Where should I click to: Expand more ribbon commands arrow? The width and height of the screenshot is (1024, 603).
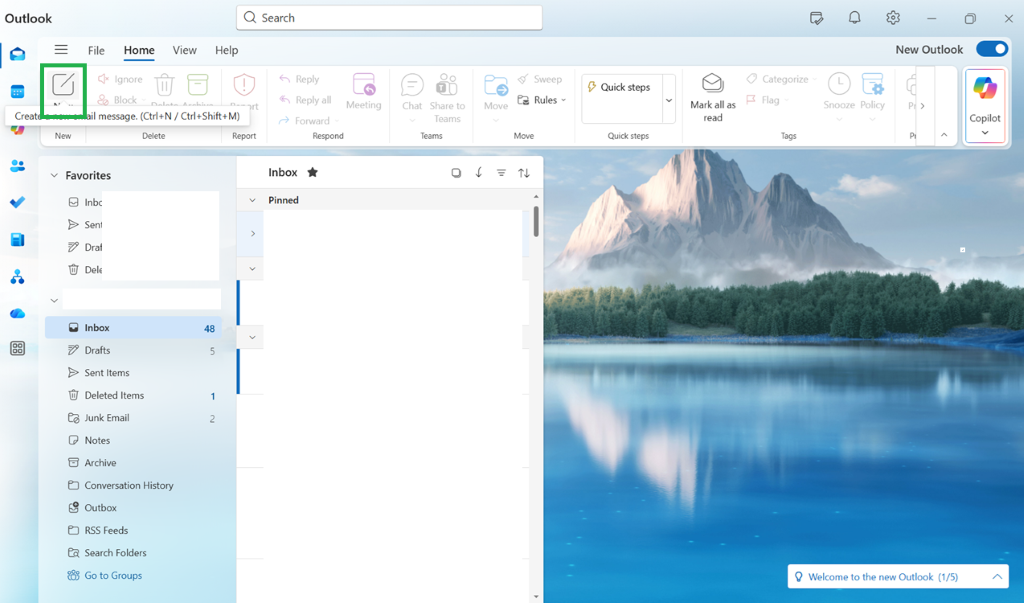coord(922,105)
